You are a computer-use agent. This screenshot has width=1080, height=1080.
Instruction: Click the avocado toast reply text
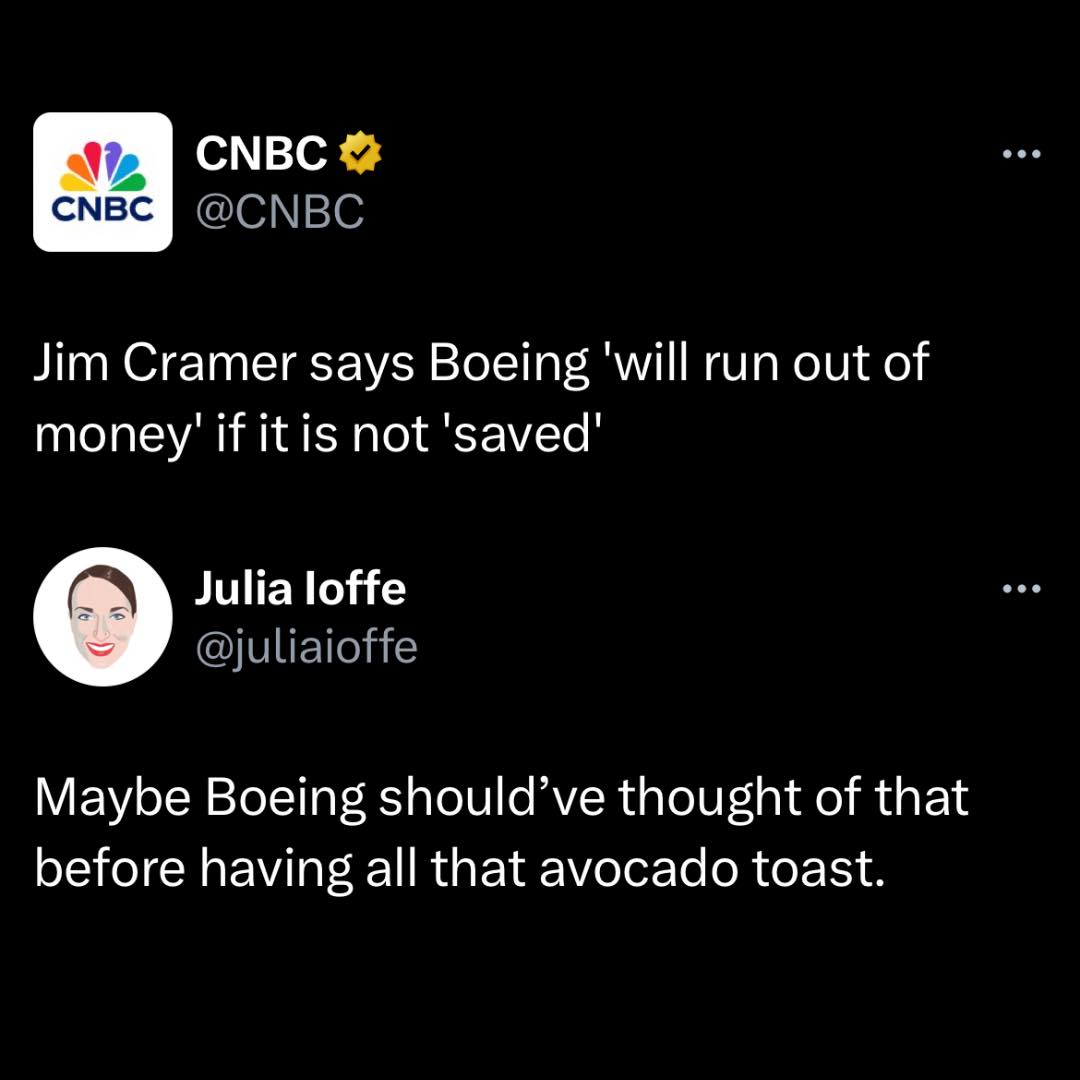(x=500, y=830)
